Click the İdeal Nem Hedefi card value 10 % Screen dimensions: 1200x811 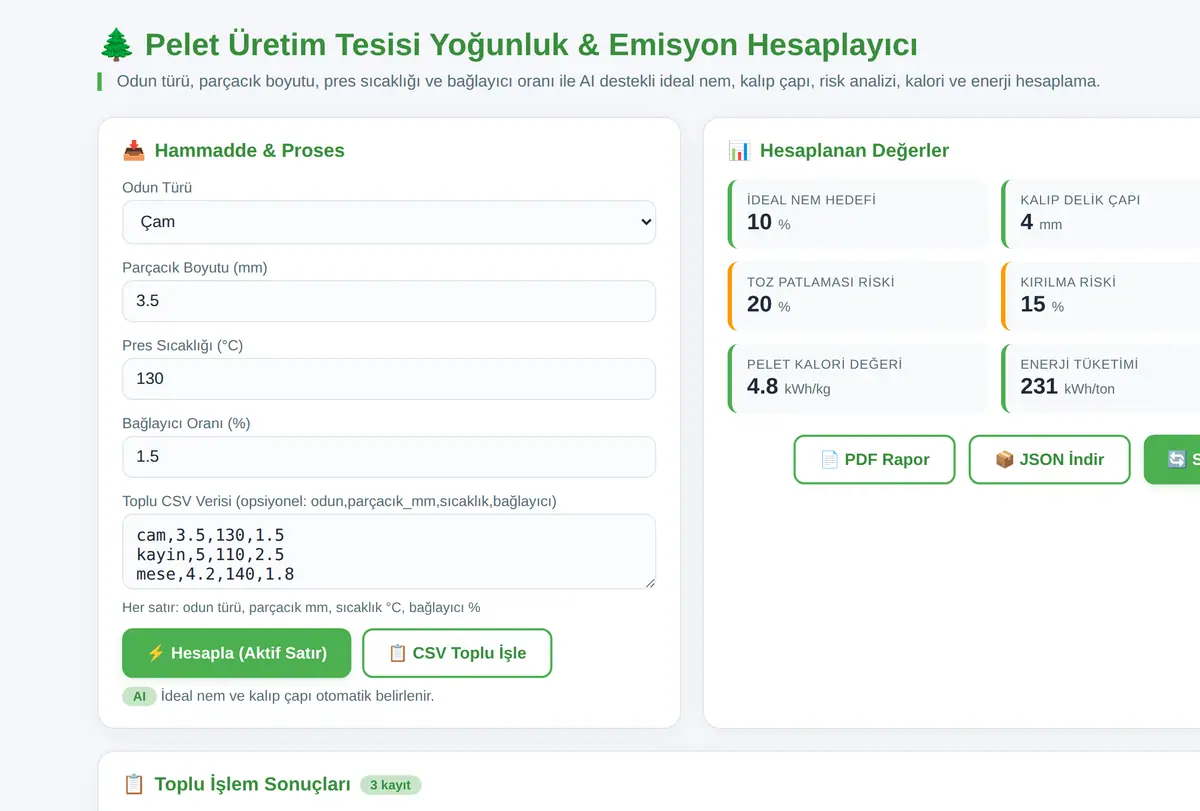(769, 222)
